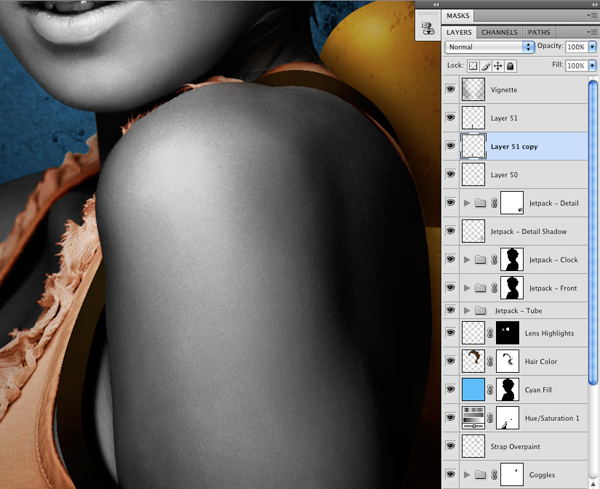Expand the Jetpack – Tube group

(467, 310)
